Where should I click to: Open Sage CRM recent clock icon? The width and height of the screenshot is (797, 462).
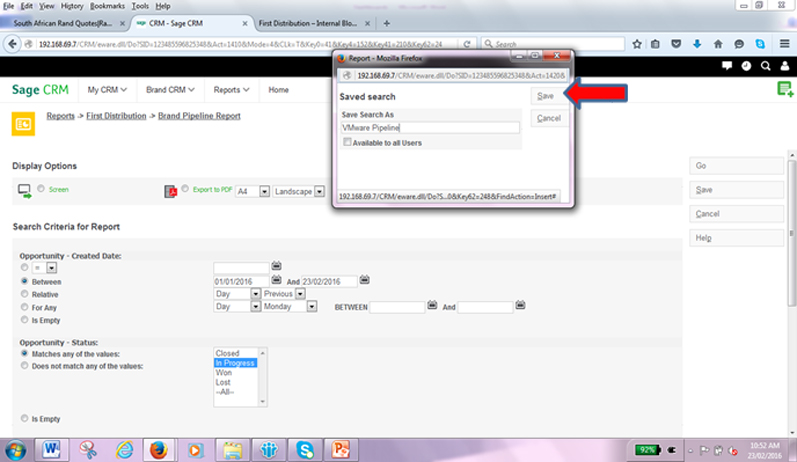pyautogui.click(x=746, y=66)
